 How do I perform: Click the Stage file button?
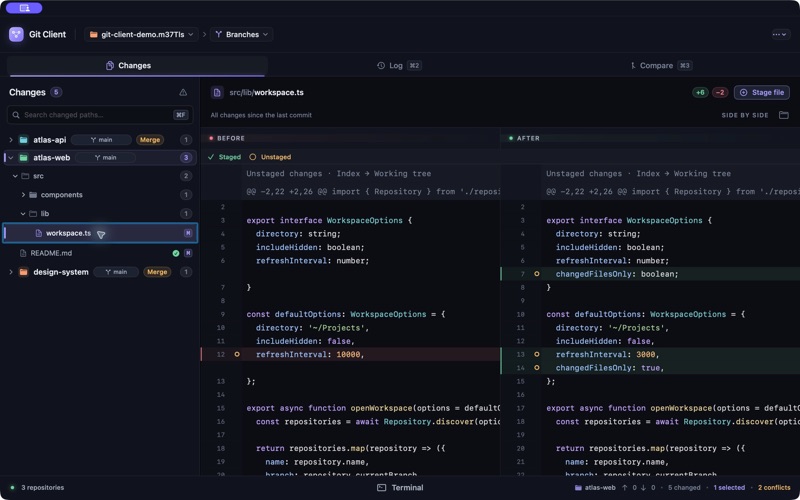[762, 92]
